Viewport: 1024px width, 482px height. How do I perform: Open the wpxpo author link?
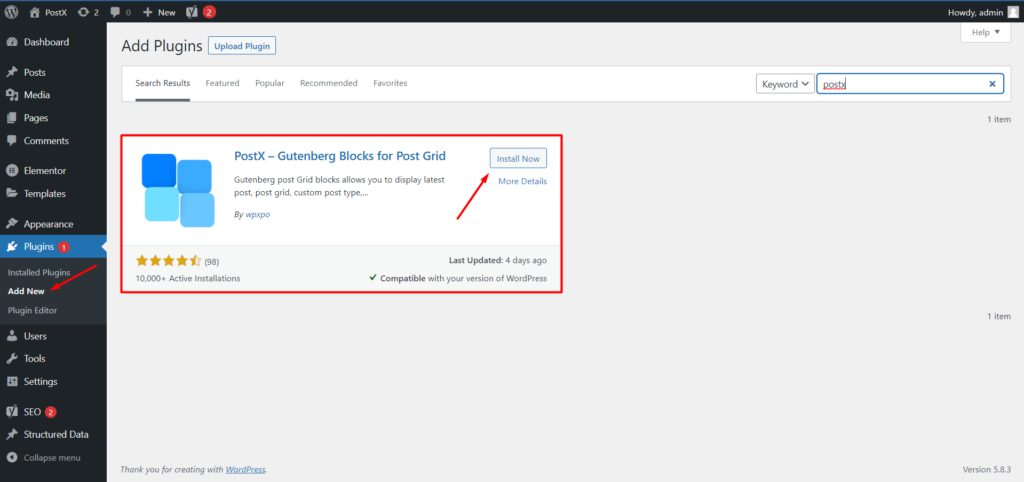pos(257,215)
